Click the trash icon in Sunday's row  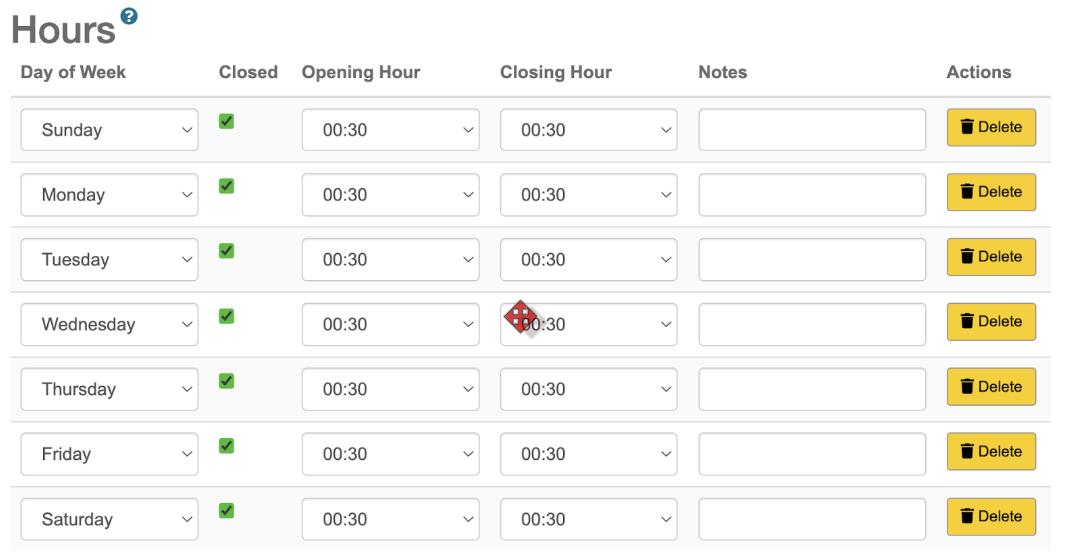(966, 127)
